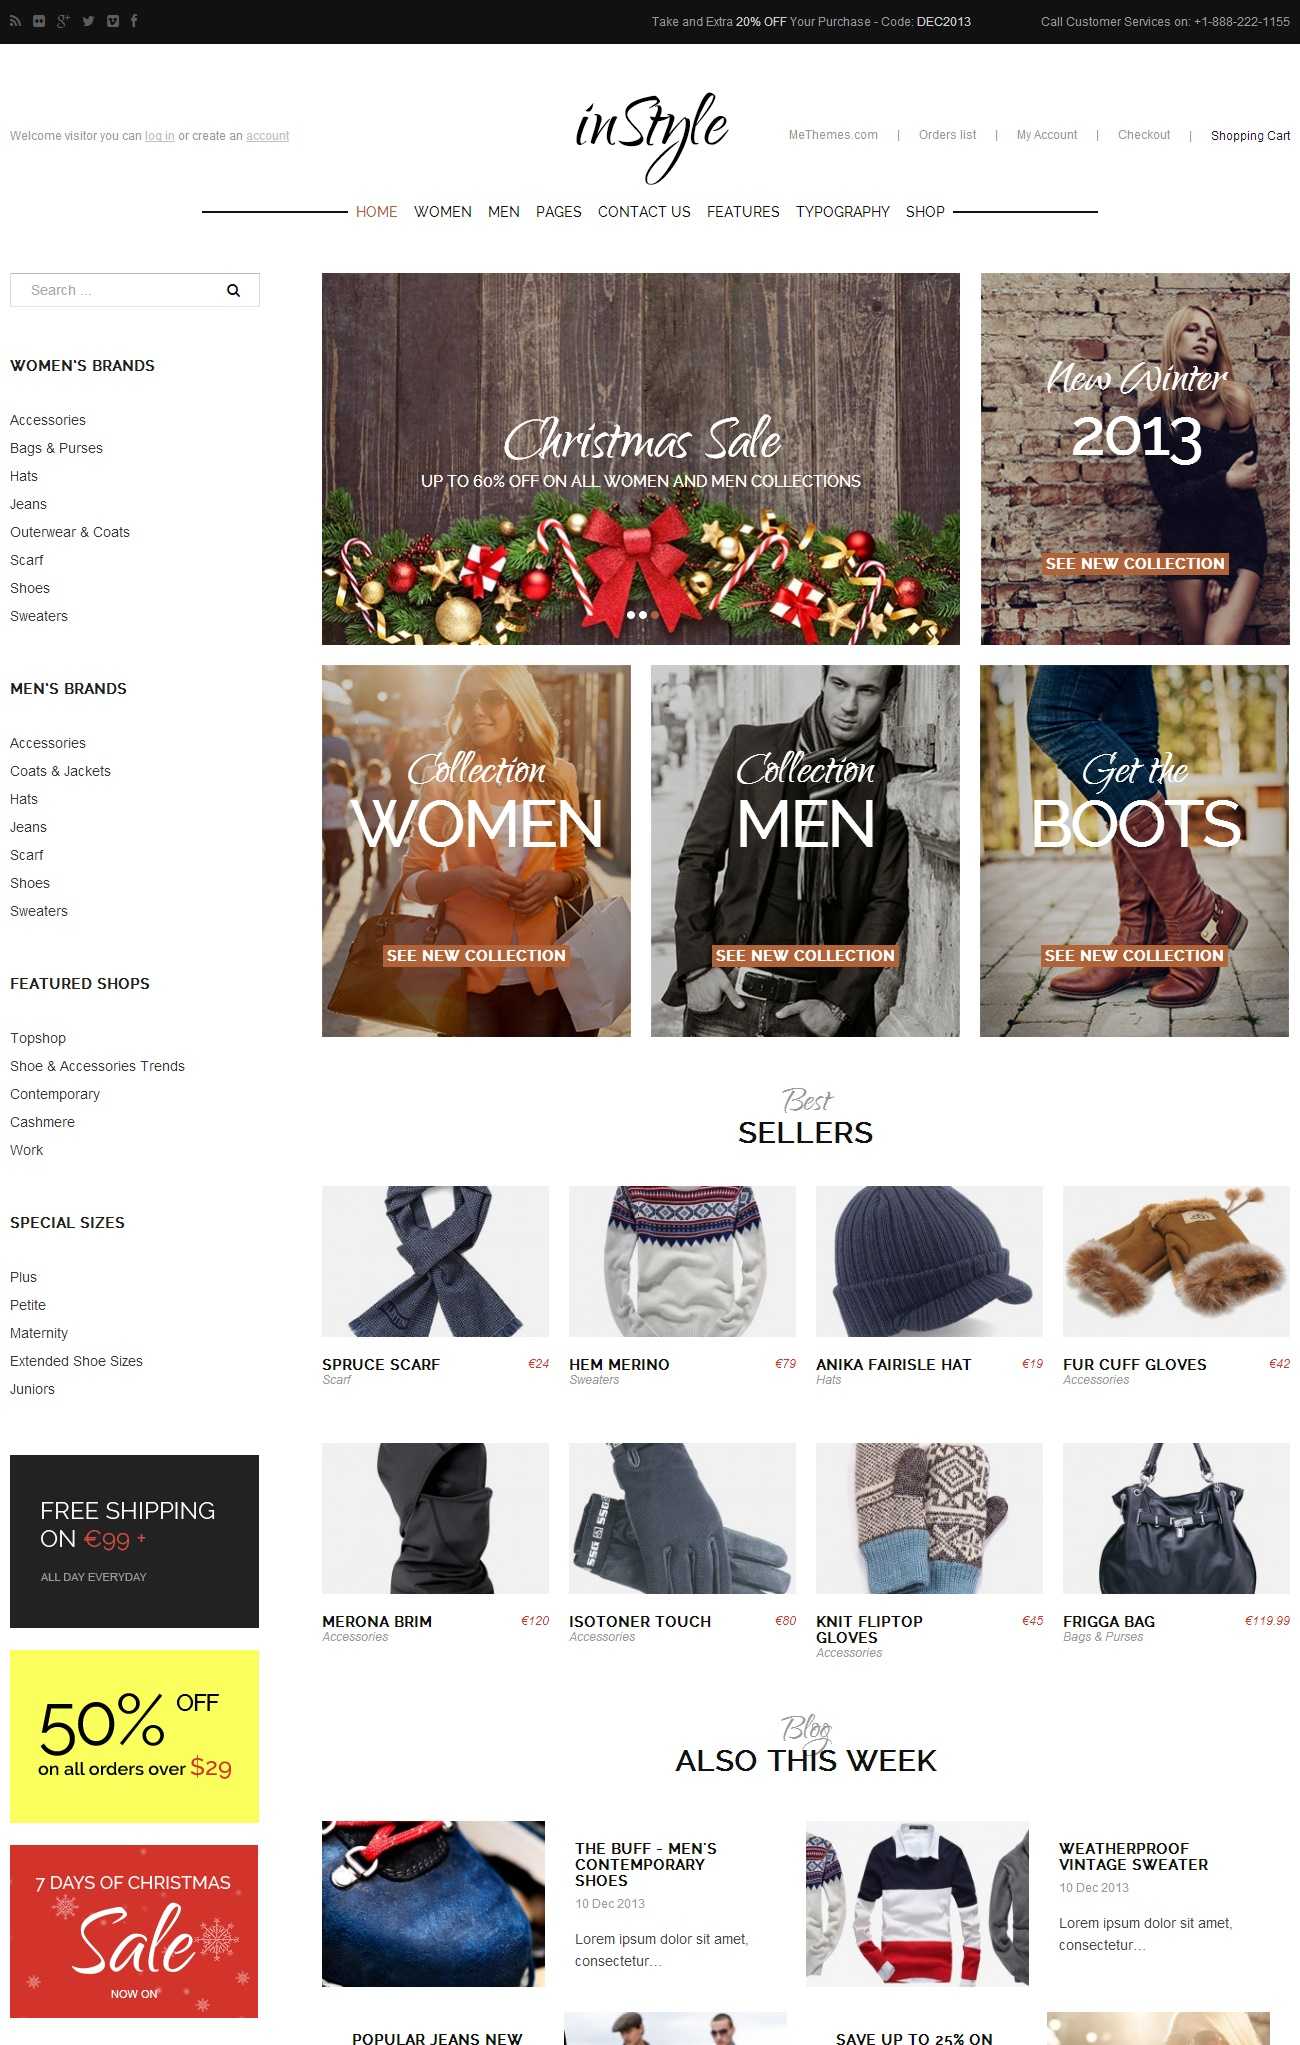Open the SHOP navigation menu
The width and height of the screenshot is (1300, 2045).
coord(925,212)
